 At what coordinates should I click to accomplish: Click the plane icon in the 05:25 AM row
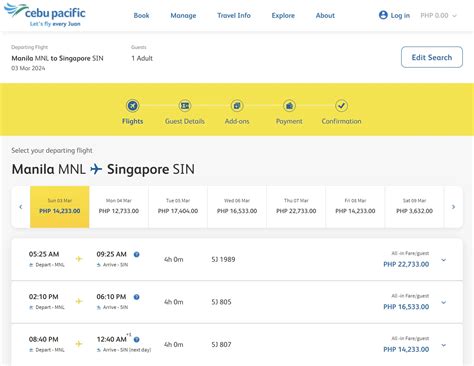pyautogui.click(x=79, y=259)
